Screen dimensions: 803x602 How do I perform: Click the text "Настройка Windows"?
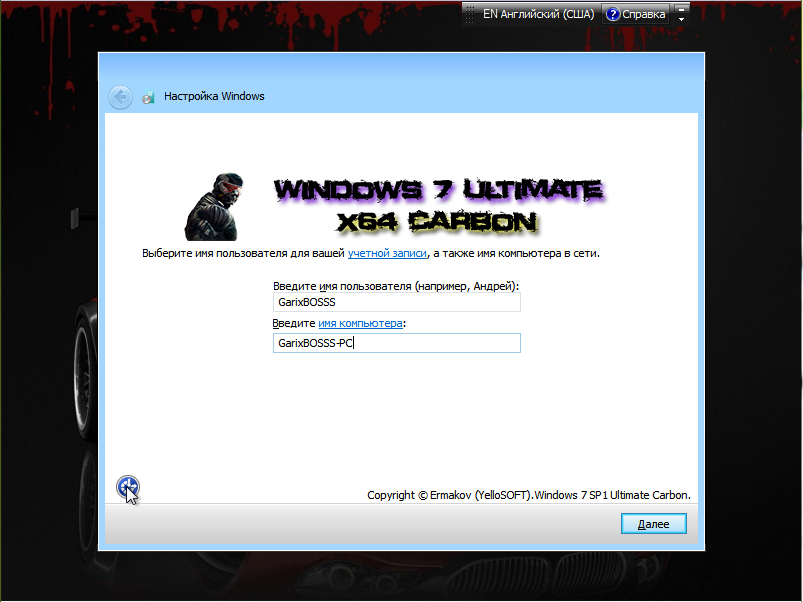(x=214, y=96)
